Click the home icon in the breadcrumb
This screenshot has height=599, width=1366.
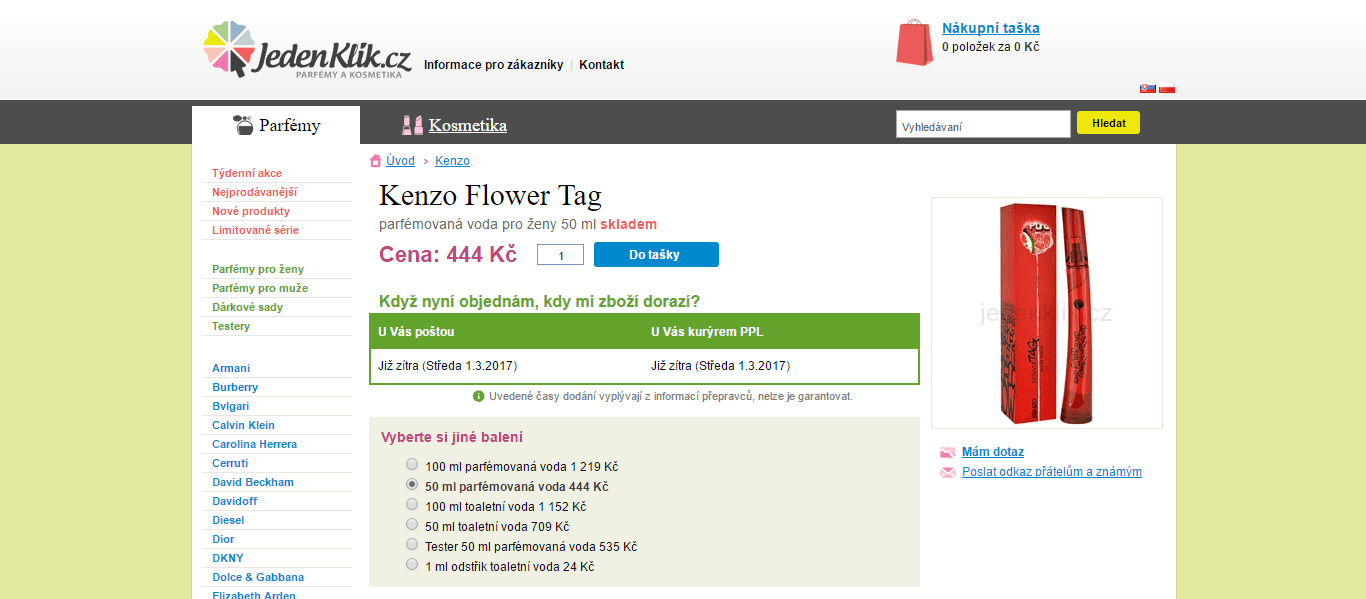(373, 160)
